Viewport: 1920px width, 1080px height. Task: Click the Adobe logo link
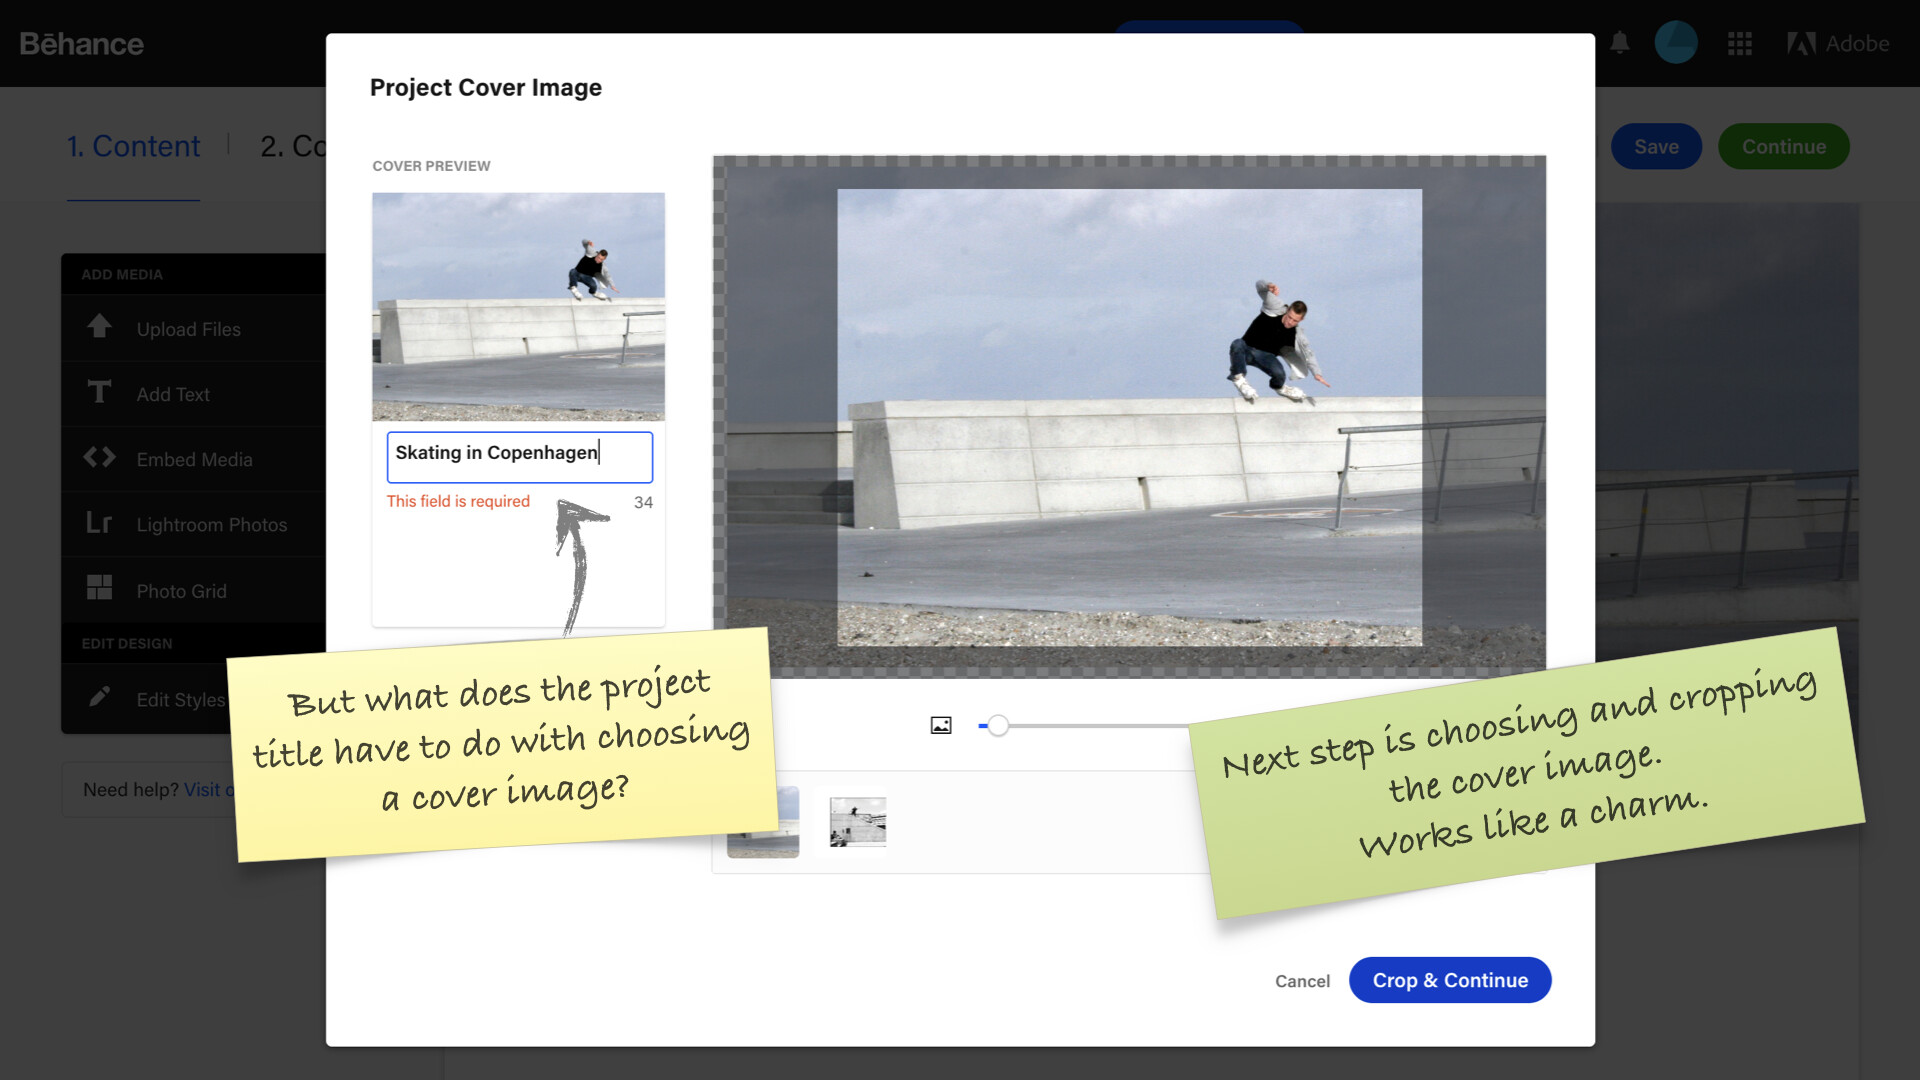click(x=1838, y=43)
